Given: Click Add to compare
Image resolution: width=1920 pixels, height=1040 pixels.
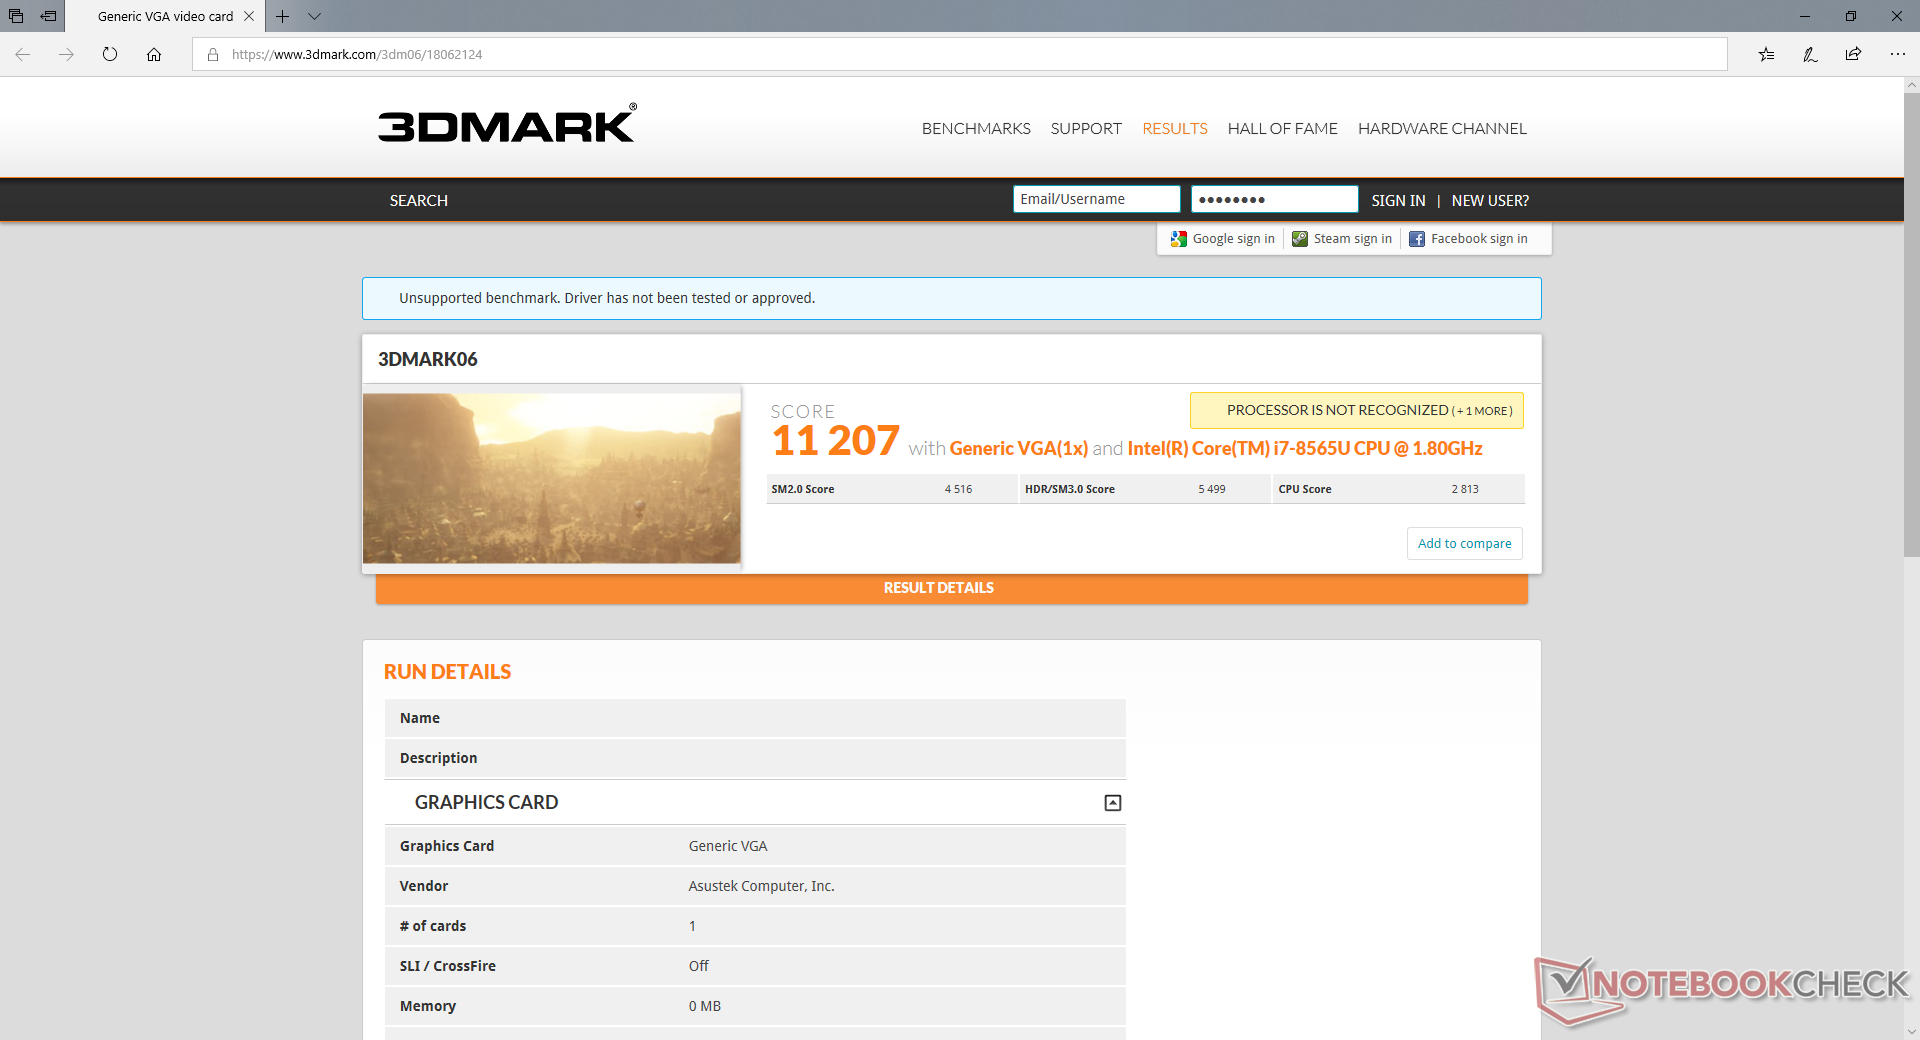Looking at the screenshot, I should point(1464,543).
